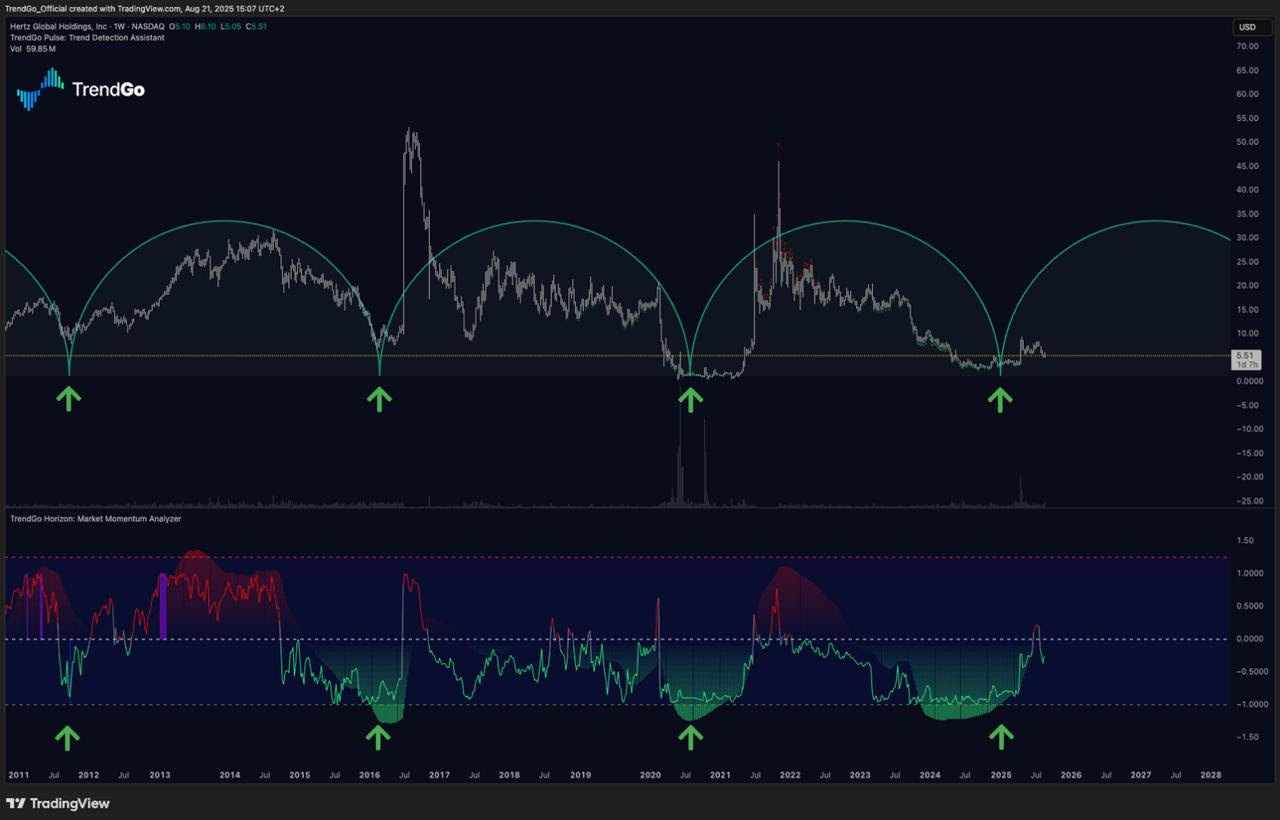The image size is (1280, 820).
Task: Click the current price label 5.51
Action: 1246,356
